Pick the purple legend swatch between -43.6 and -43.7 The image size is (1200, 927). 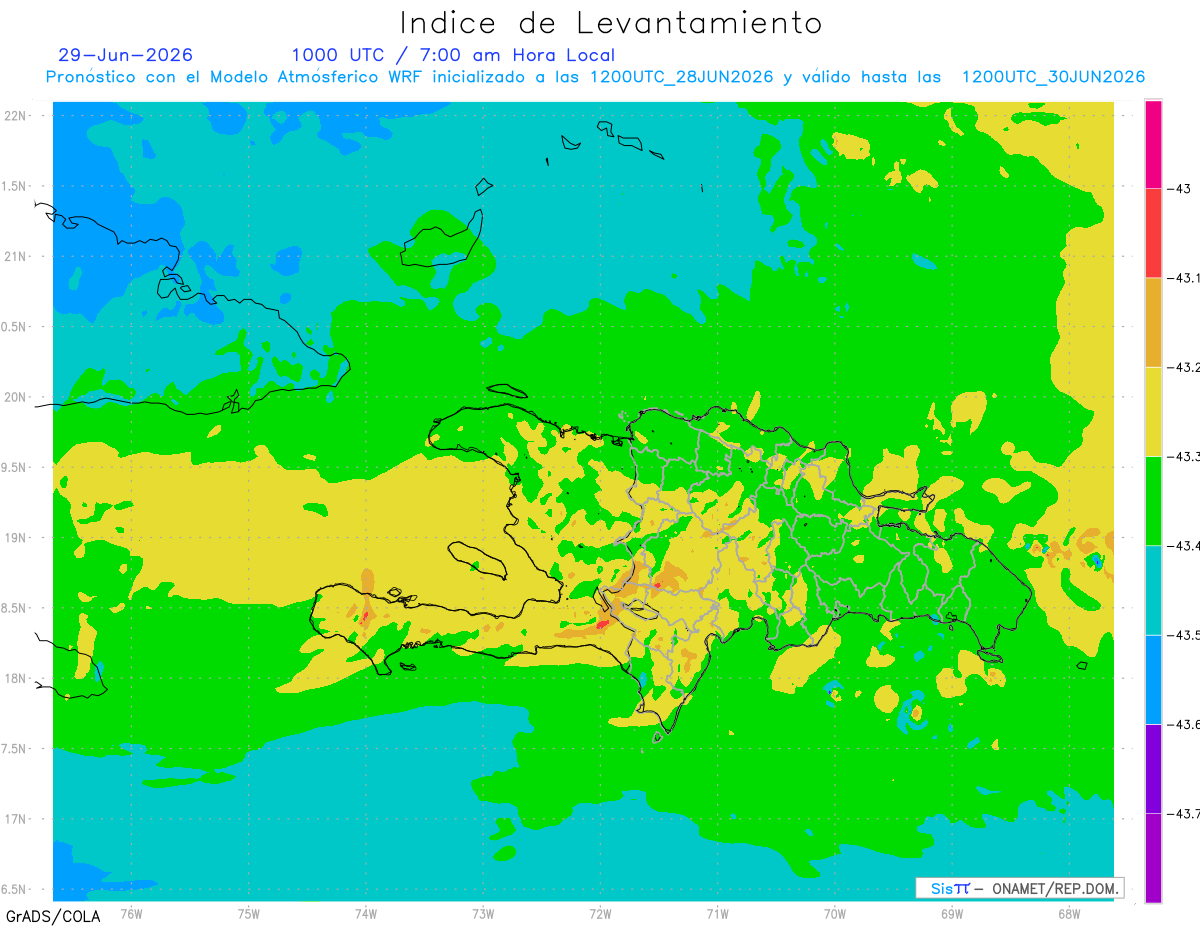[1153, 768]
